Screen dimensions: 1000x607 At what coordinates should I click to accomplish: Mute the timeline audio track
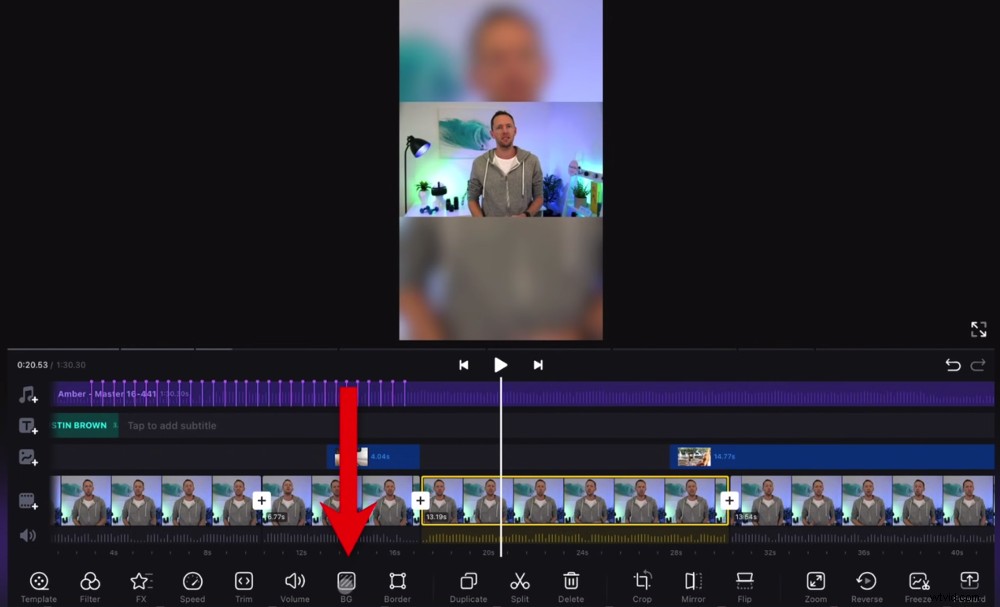(27, 535)
